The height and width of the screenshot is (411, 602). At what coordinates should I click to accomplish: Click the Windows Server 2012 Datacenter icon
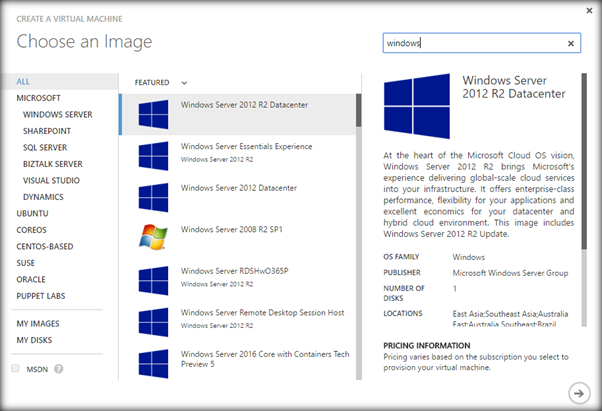(x=153, y=197)
